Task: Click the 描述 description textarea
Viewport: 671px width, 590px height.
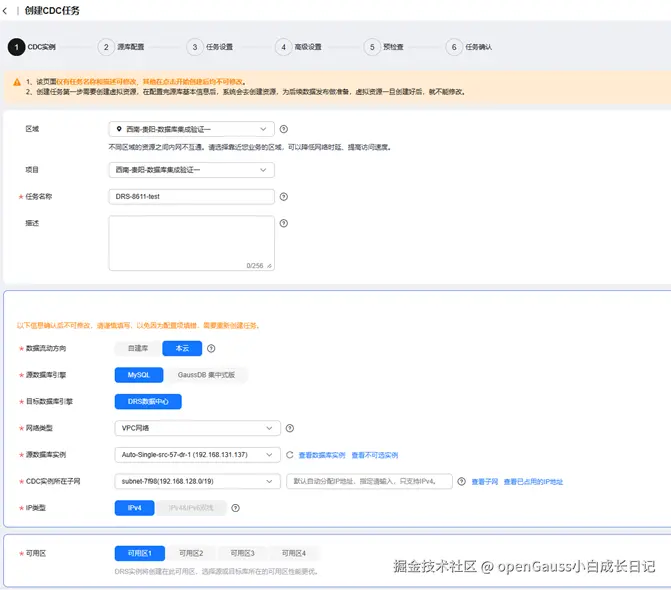Action: [x=191, y=243]
